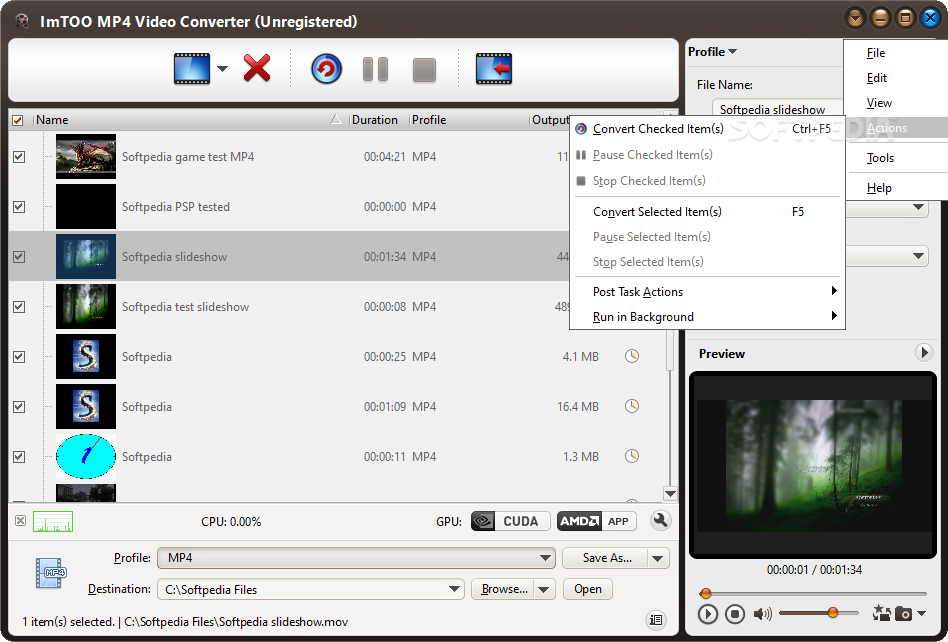
Task: Open the View menu
Action: 878,103
